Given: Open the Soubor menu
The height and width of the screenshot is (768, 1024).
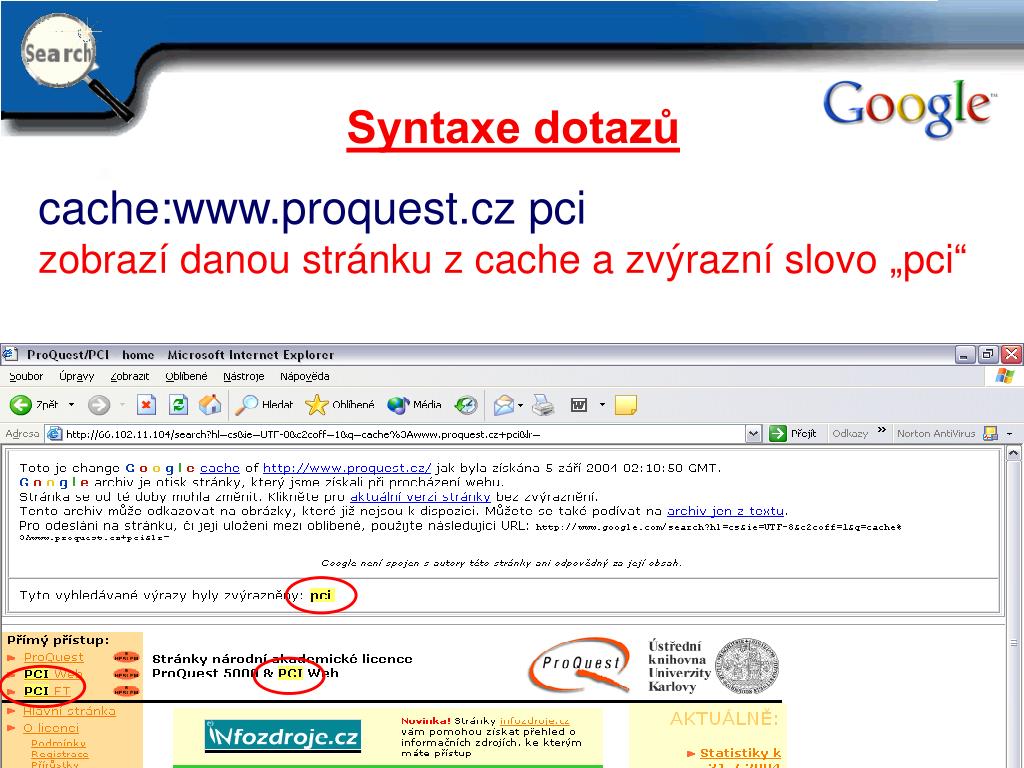Looking at the screenshot, I should coord(26,376).
